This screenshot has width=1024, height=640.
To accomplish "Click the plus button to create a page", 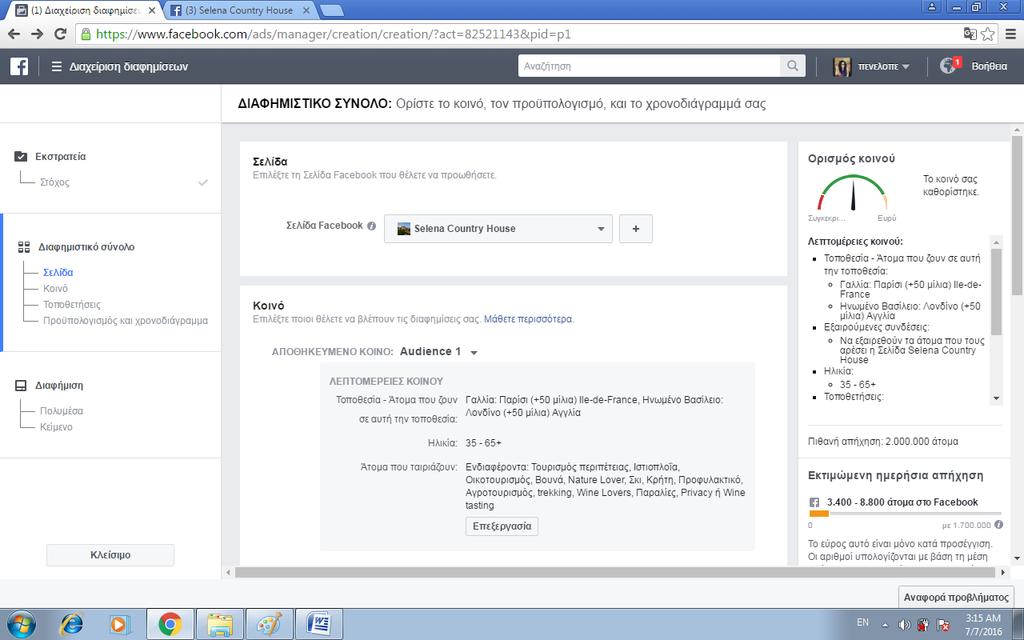I will 635,229.
